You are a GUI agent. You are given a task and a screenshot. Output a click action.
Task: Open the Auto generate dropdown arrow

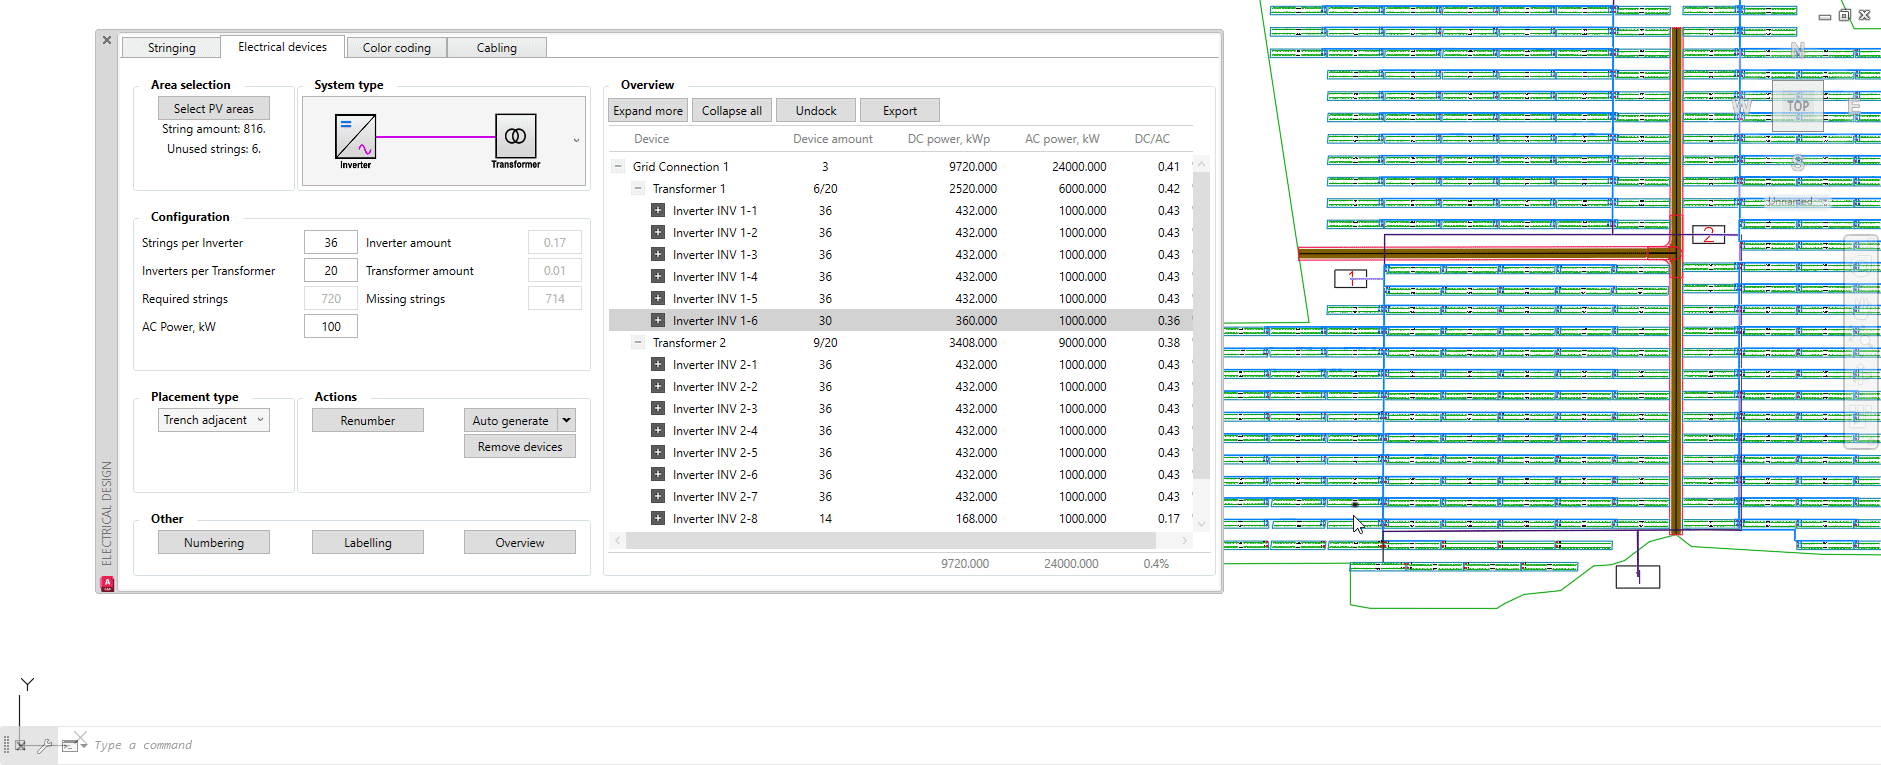[x=567, y=421]
